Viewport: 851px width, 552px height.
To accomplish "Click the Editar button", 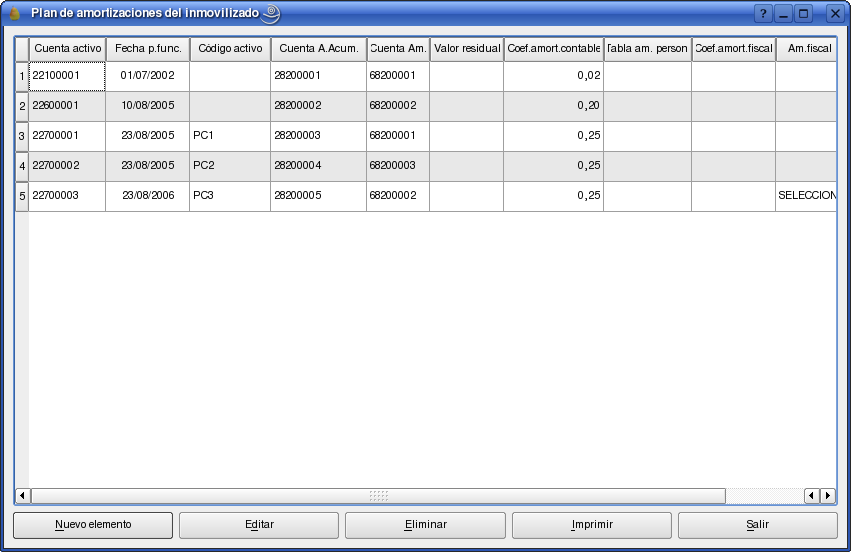I will pyautogui.click(x=259, y=525).
